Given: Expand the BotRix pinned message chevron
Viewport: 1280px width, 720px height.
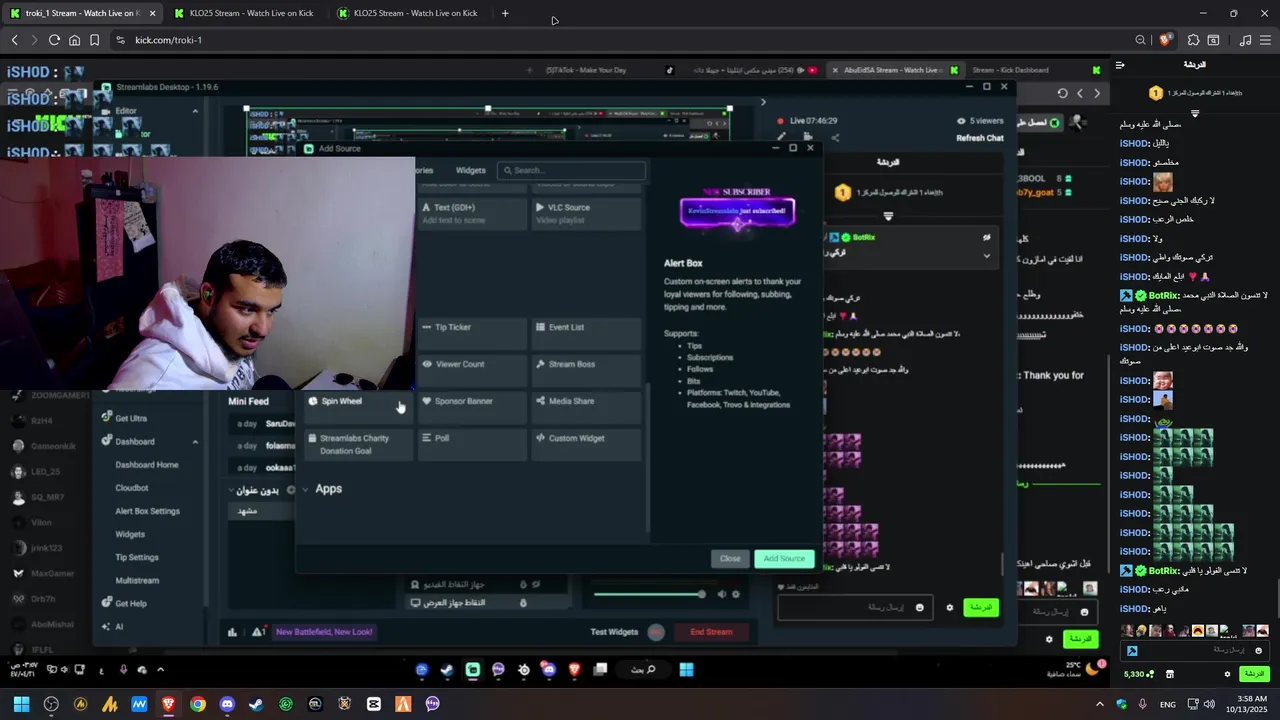Looking at the screenshot, I should [986, 255].
